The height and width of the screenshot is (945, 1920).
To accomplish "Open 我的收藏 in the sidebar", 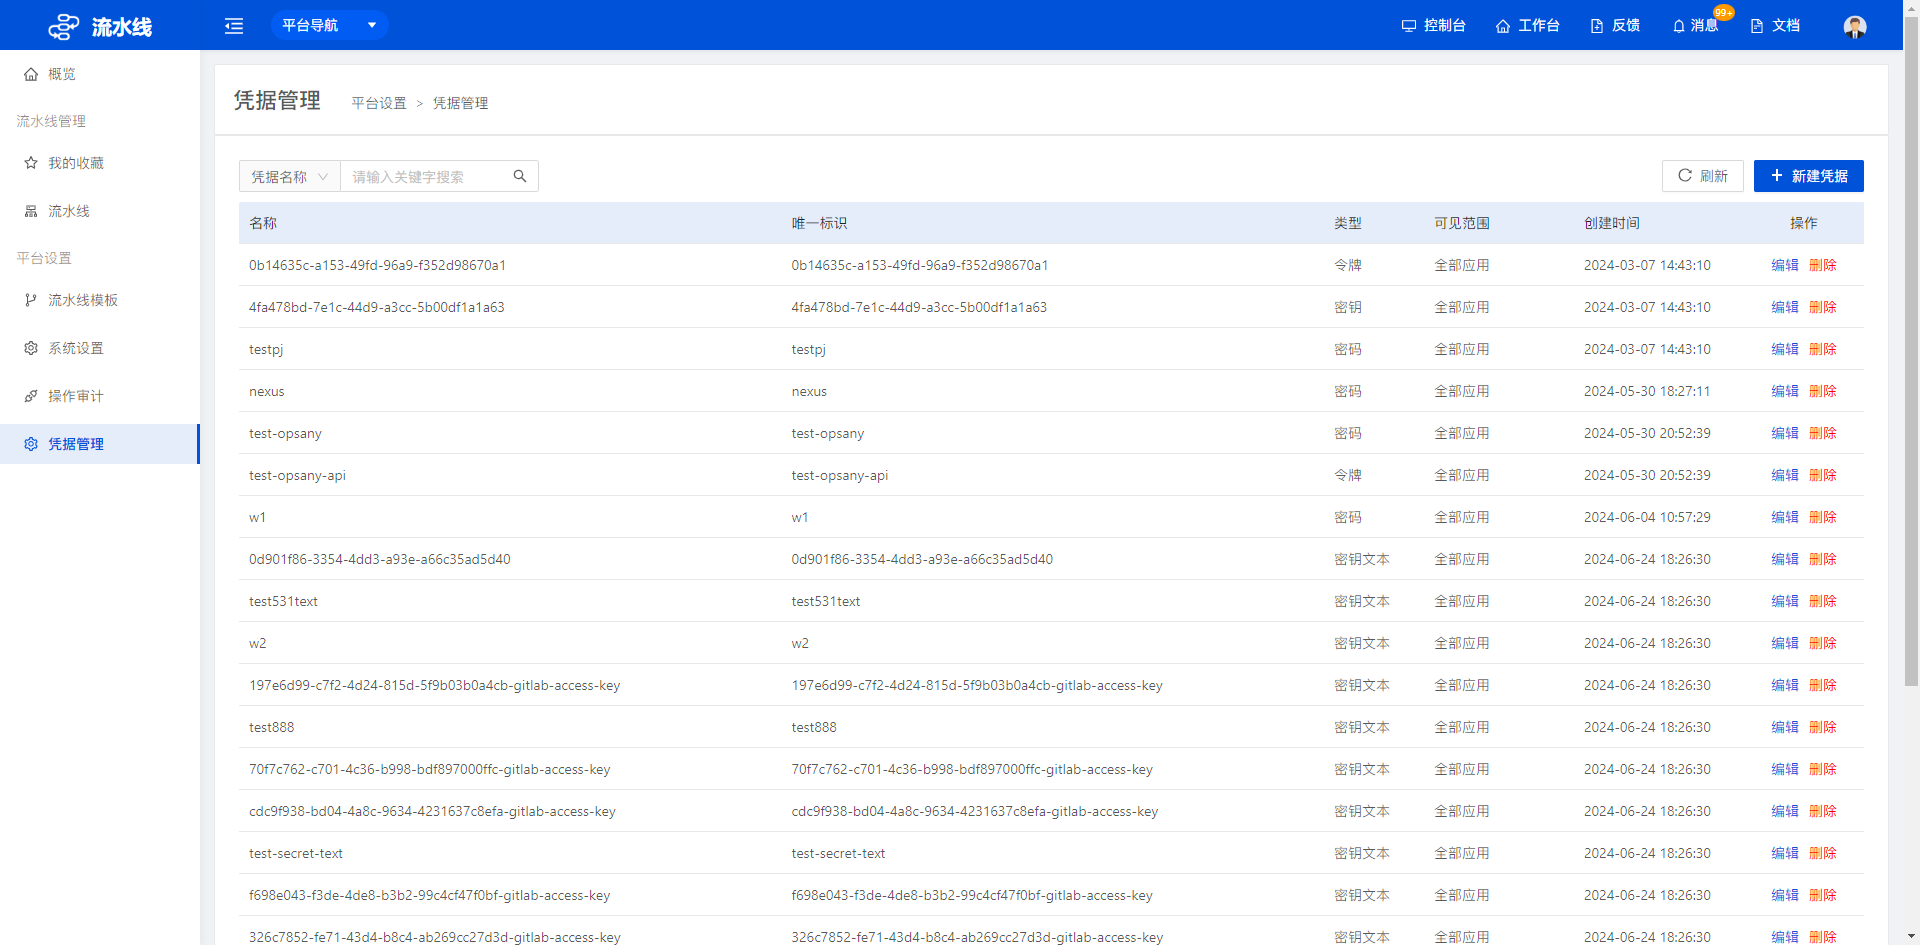I will (100, 163).
